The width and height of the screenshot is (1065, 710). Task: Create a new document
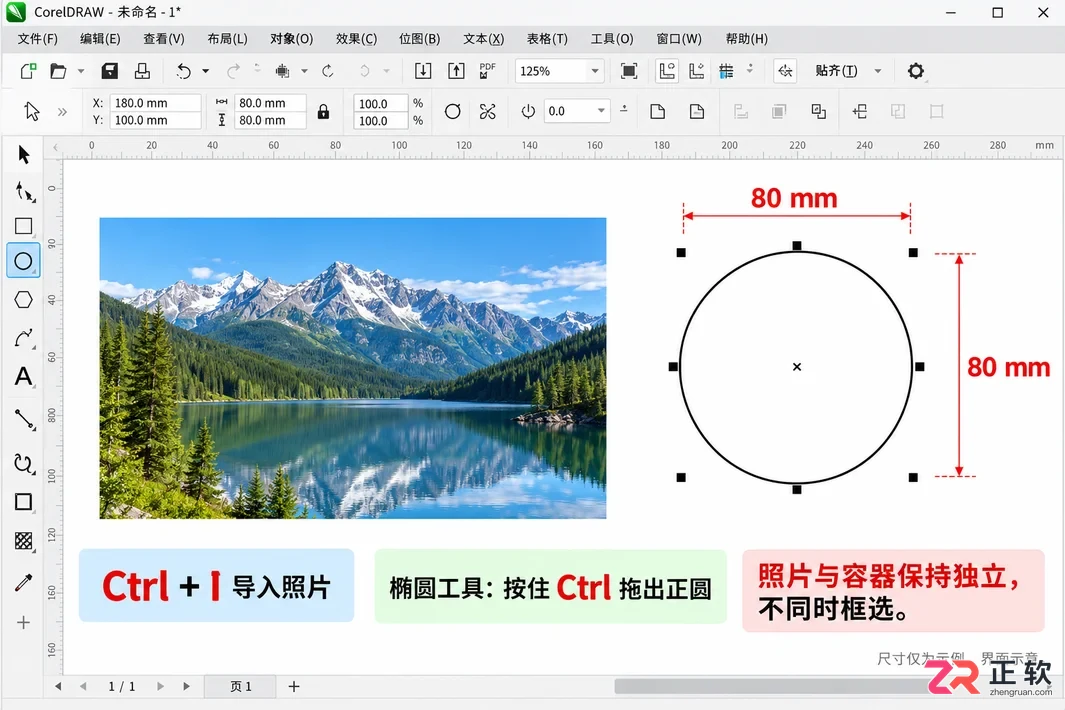[x=28, y=71]
